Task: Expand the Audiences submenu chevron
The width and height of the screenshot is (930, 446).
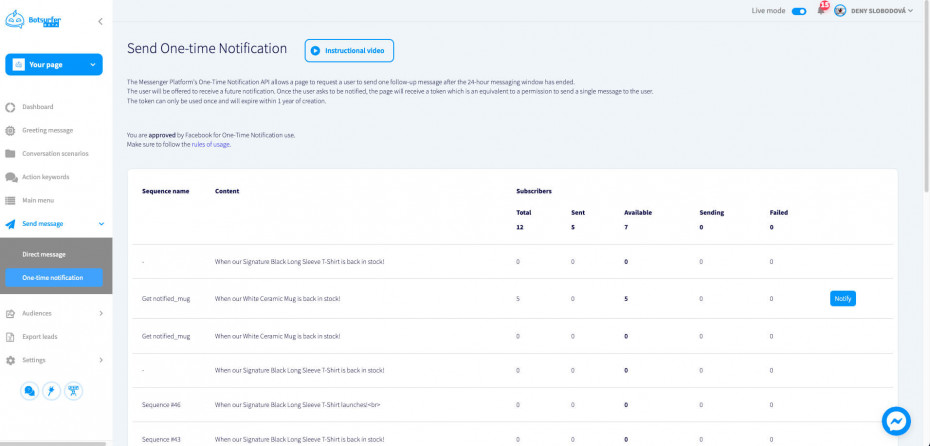Action: tap(101, 313)
